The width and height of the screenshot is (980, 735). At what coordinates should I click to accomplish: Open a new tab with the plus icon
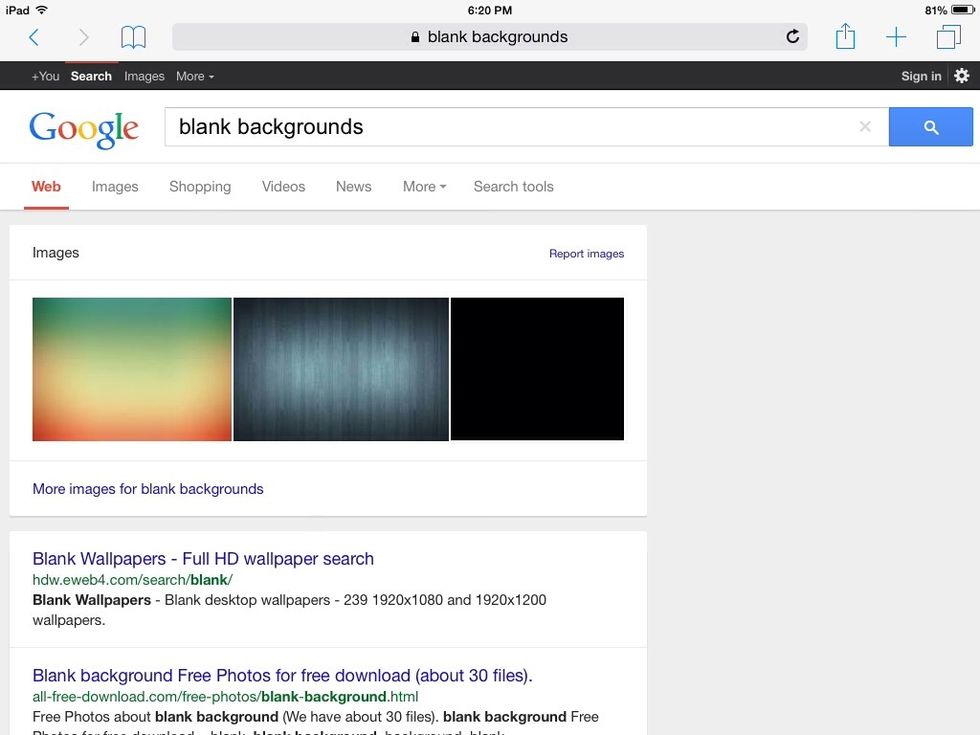pyautogui.click(x=896, y=36)
